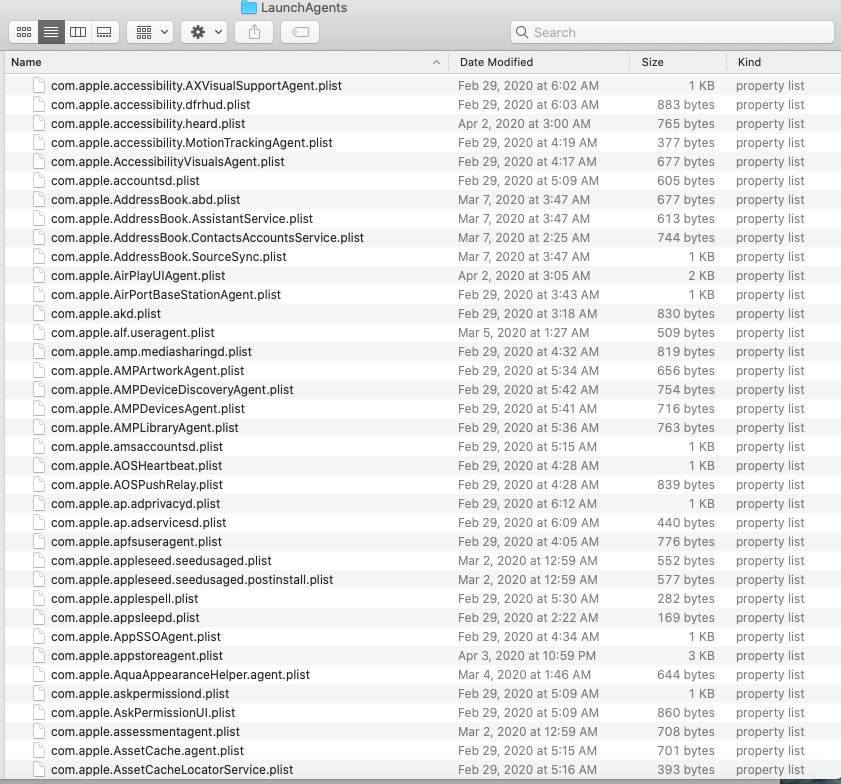Screen dimensions: 841x784
Task: Click the magnifying glass search icon
Action: coord(521,32)
